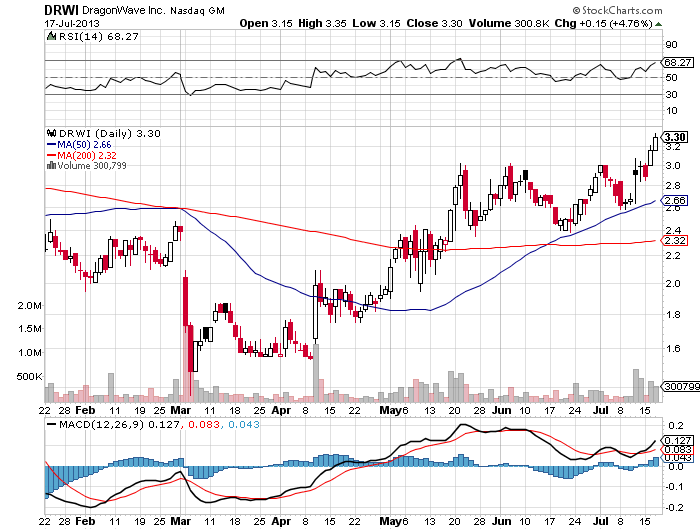Click the candlestick icon beside DRWI (Daily)
The width and height of the screenshot is (700, 530).
51,133
